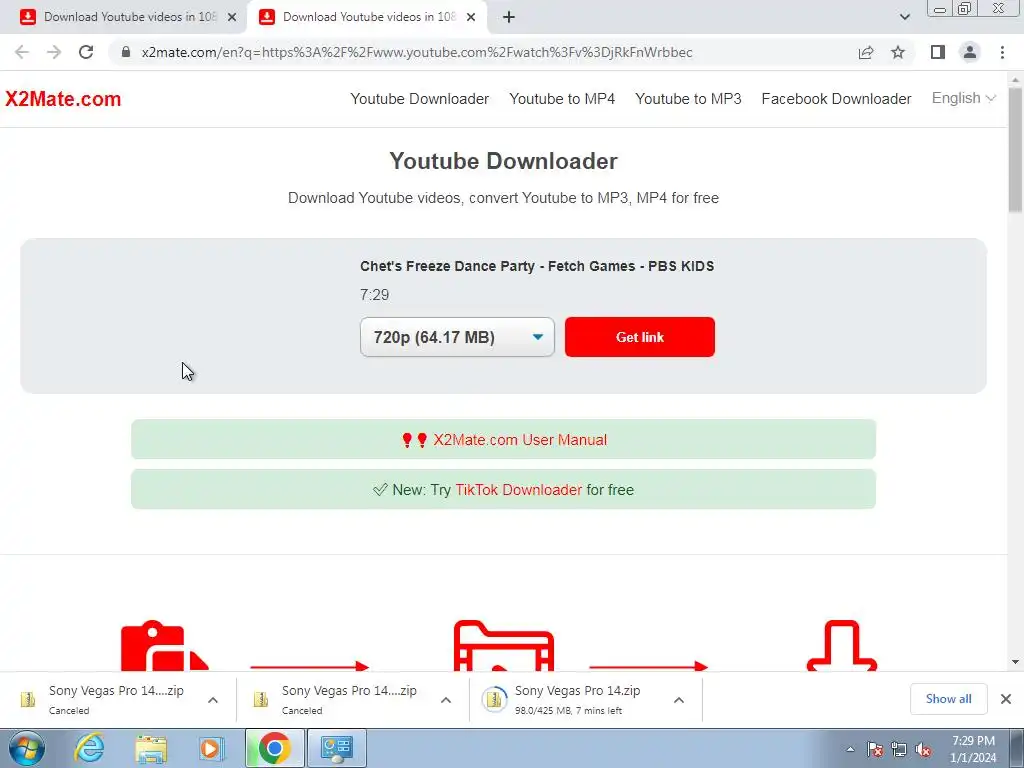1024x768 pixels.
Task: Click the red film folder step icon
Action: pyautogui.click(x=504, y=645)
